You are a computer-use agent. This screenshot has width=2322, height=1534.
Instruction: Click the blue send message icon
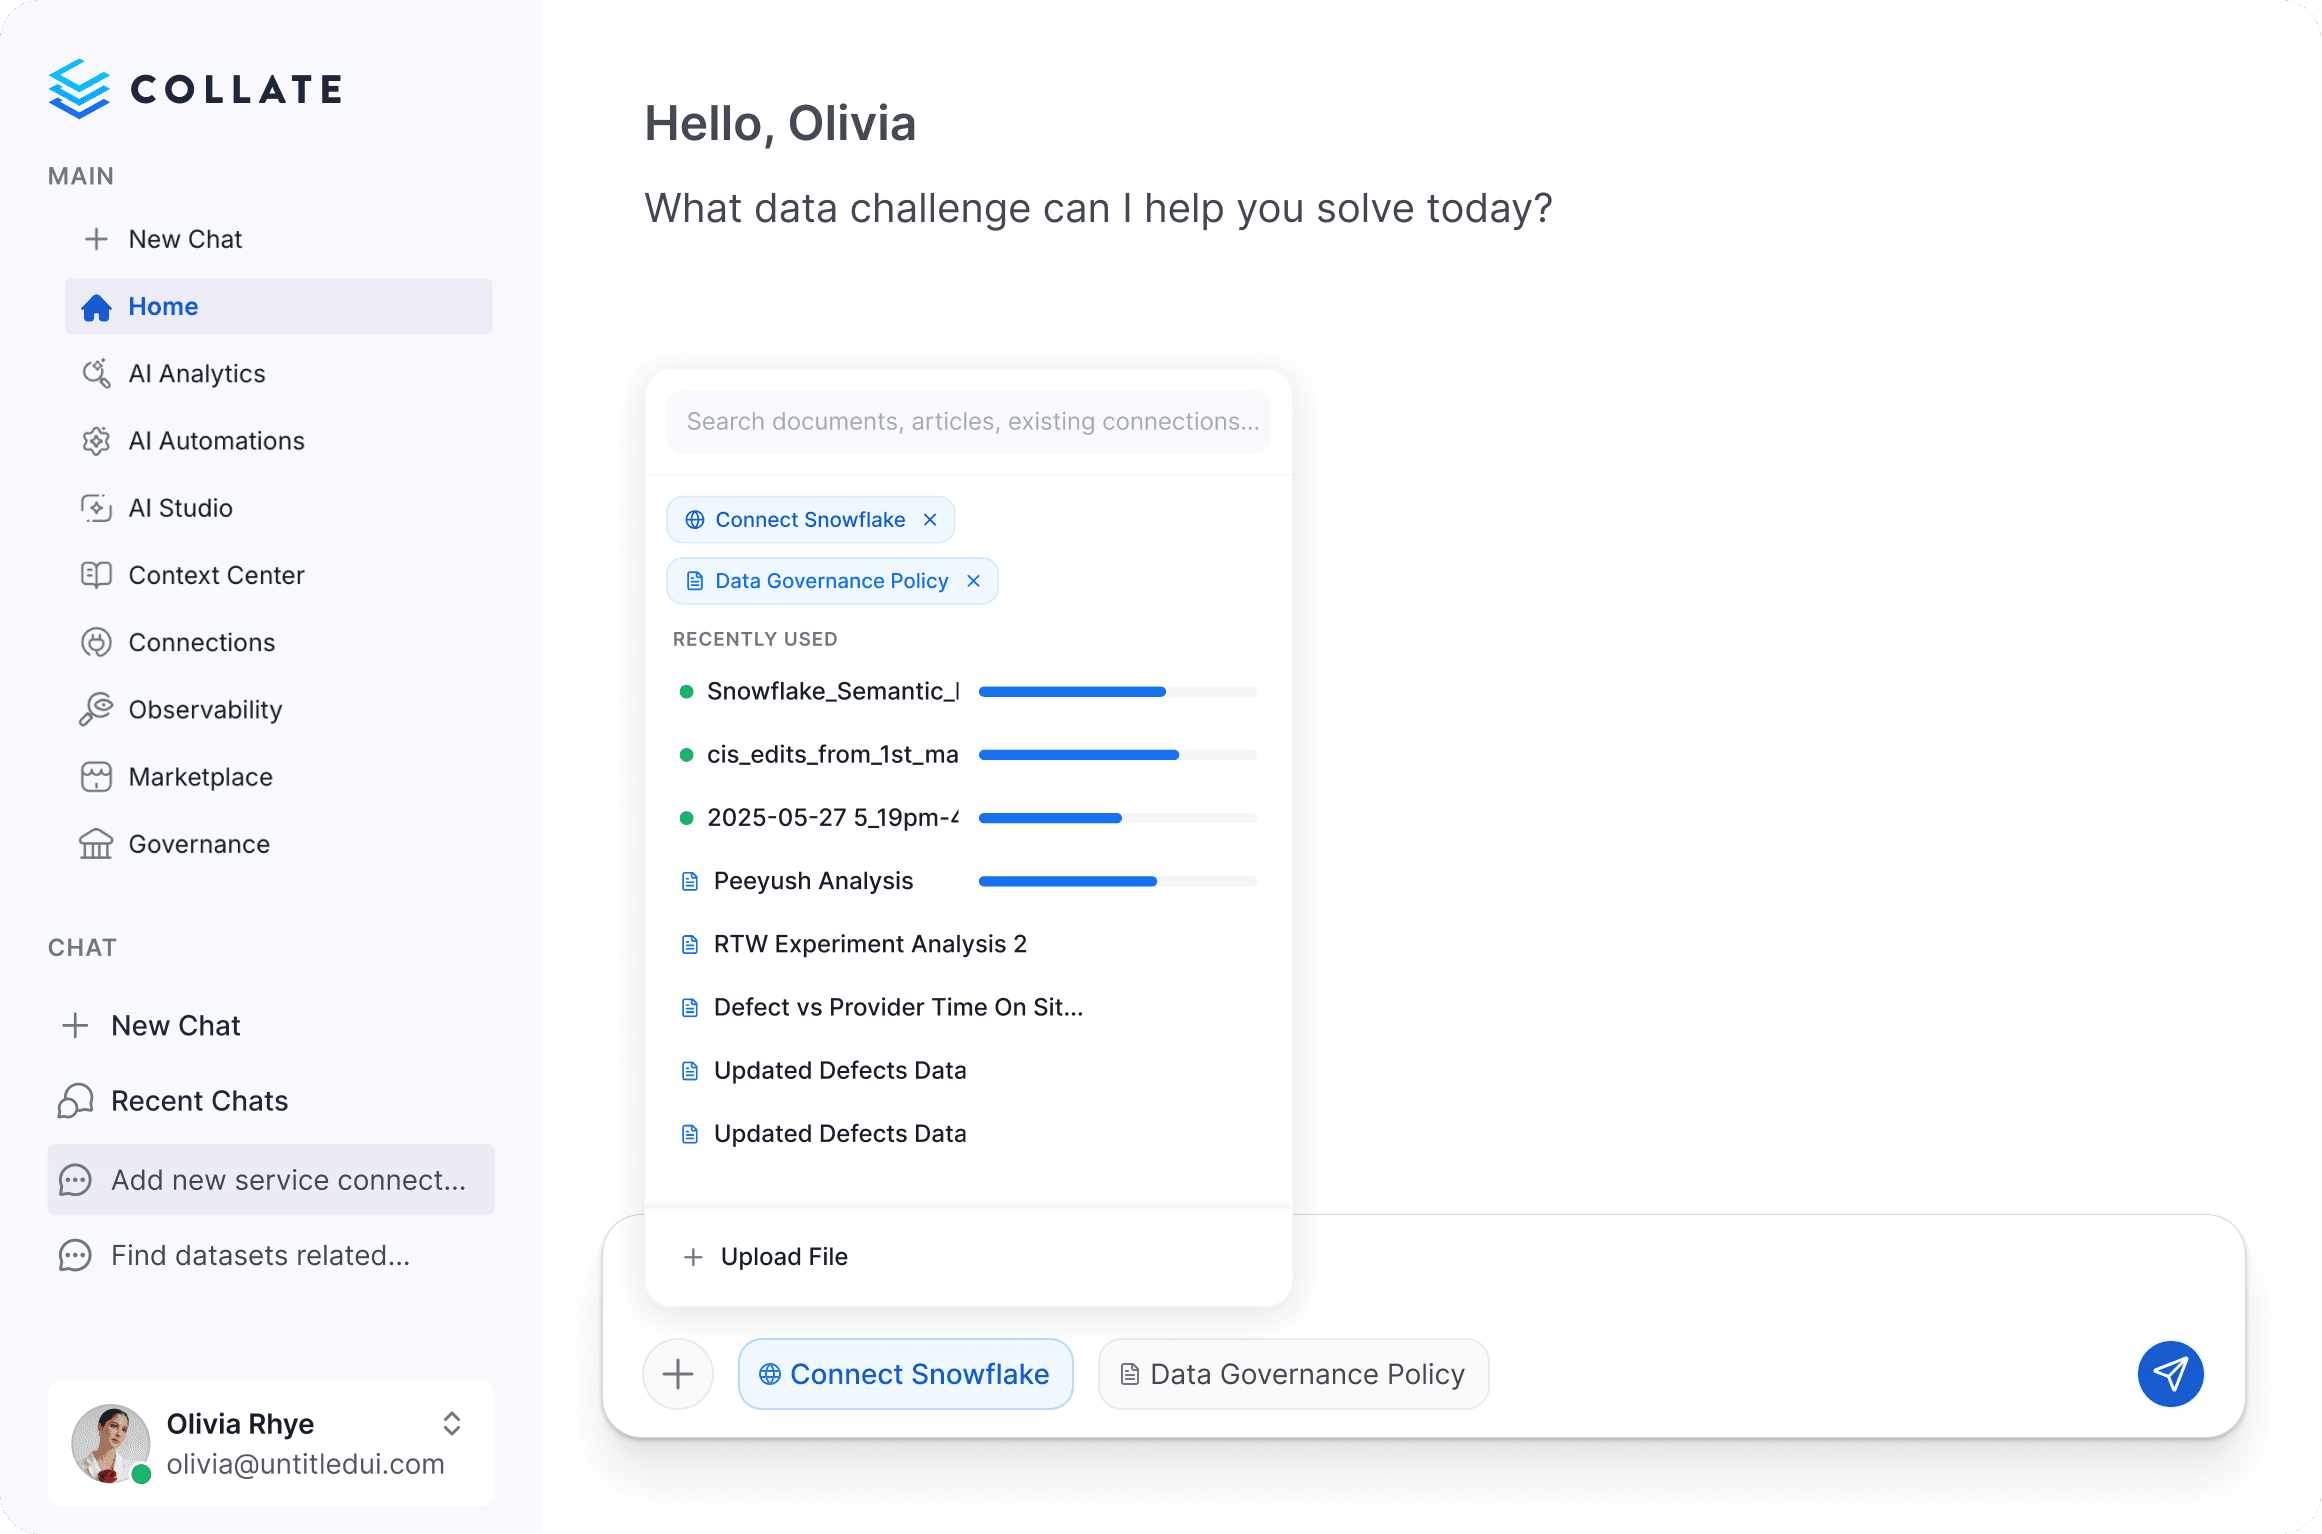click(x=2170, y=1374)
